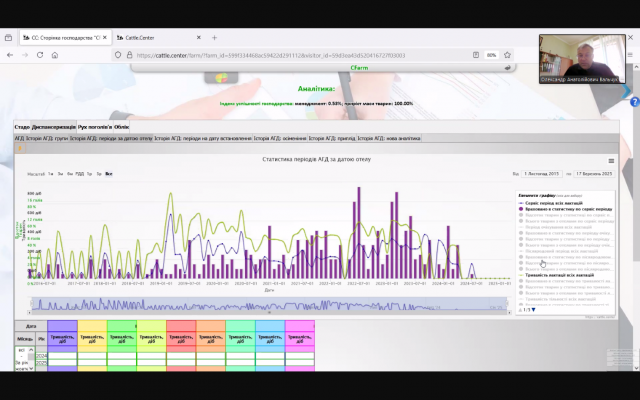The height and width of the screenshot is (400, 640).
Task: Reload the current page
Action: [x=40, y=55]
